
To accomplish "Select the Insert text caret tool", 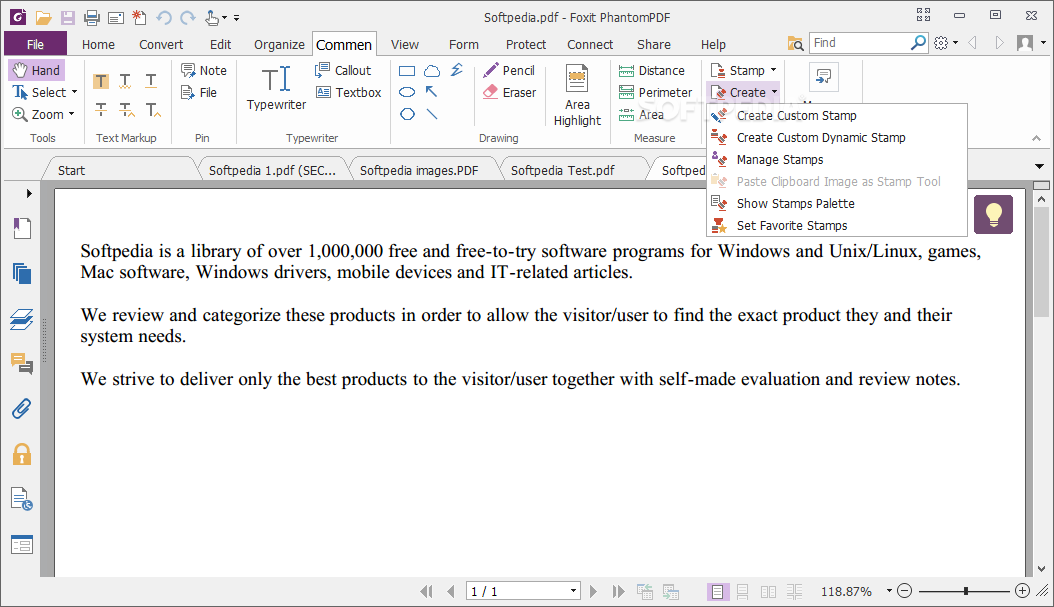I will pos(153,109).
